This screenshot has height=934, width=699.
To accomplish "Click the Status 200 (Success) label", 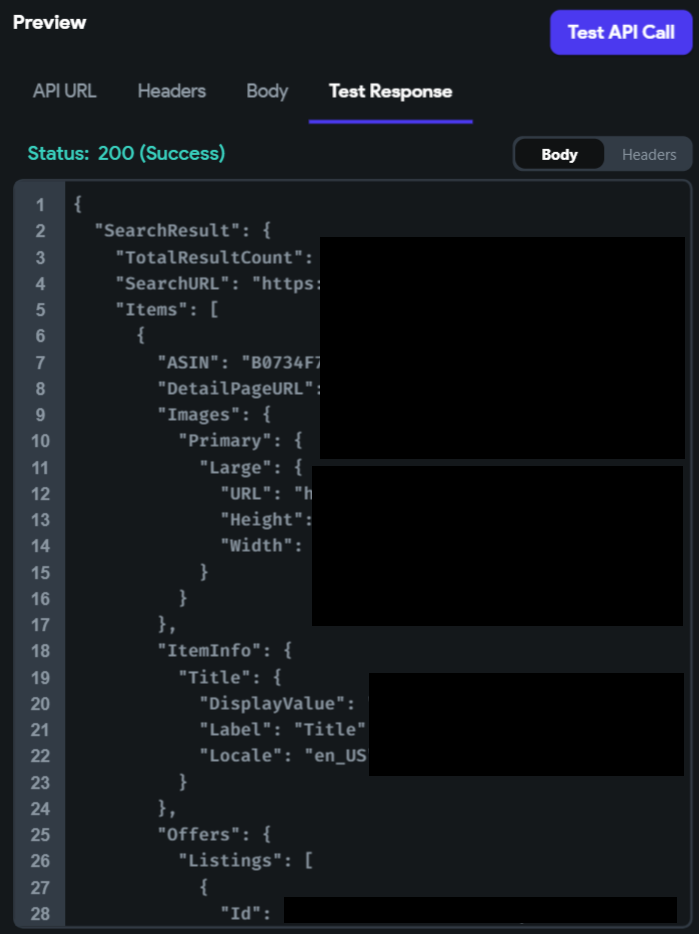I will tap(126, 154).
